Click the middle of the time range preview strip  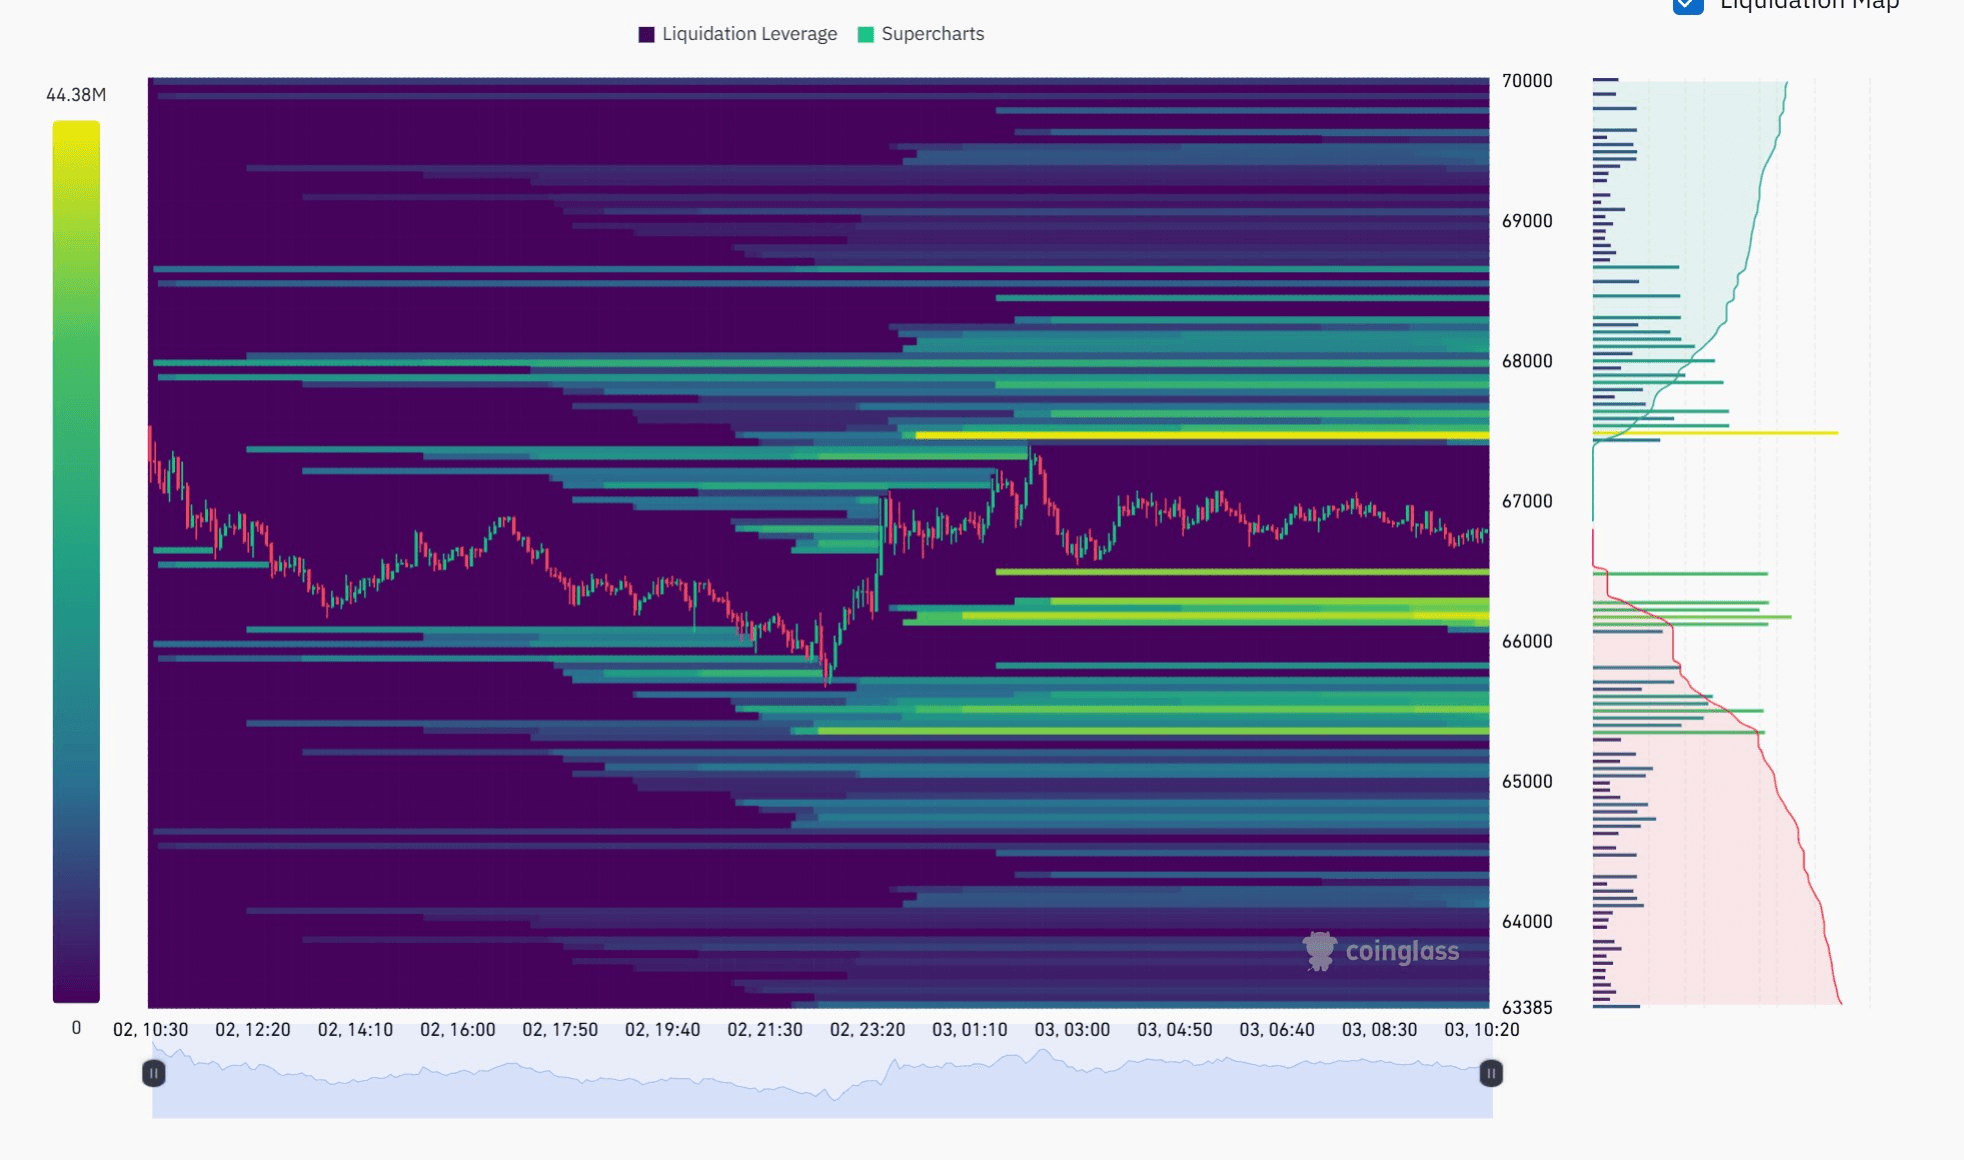point(822,1085)
